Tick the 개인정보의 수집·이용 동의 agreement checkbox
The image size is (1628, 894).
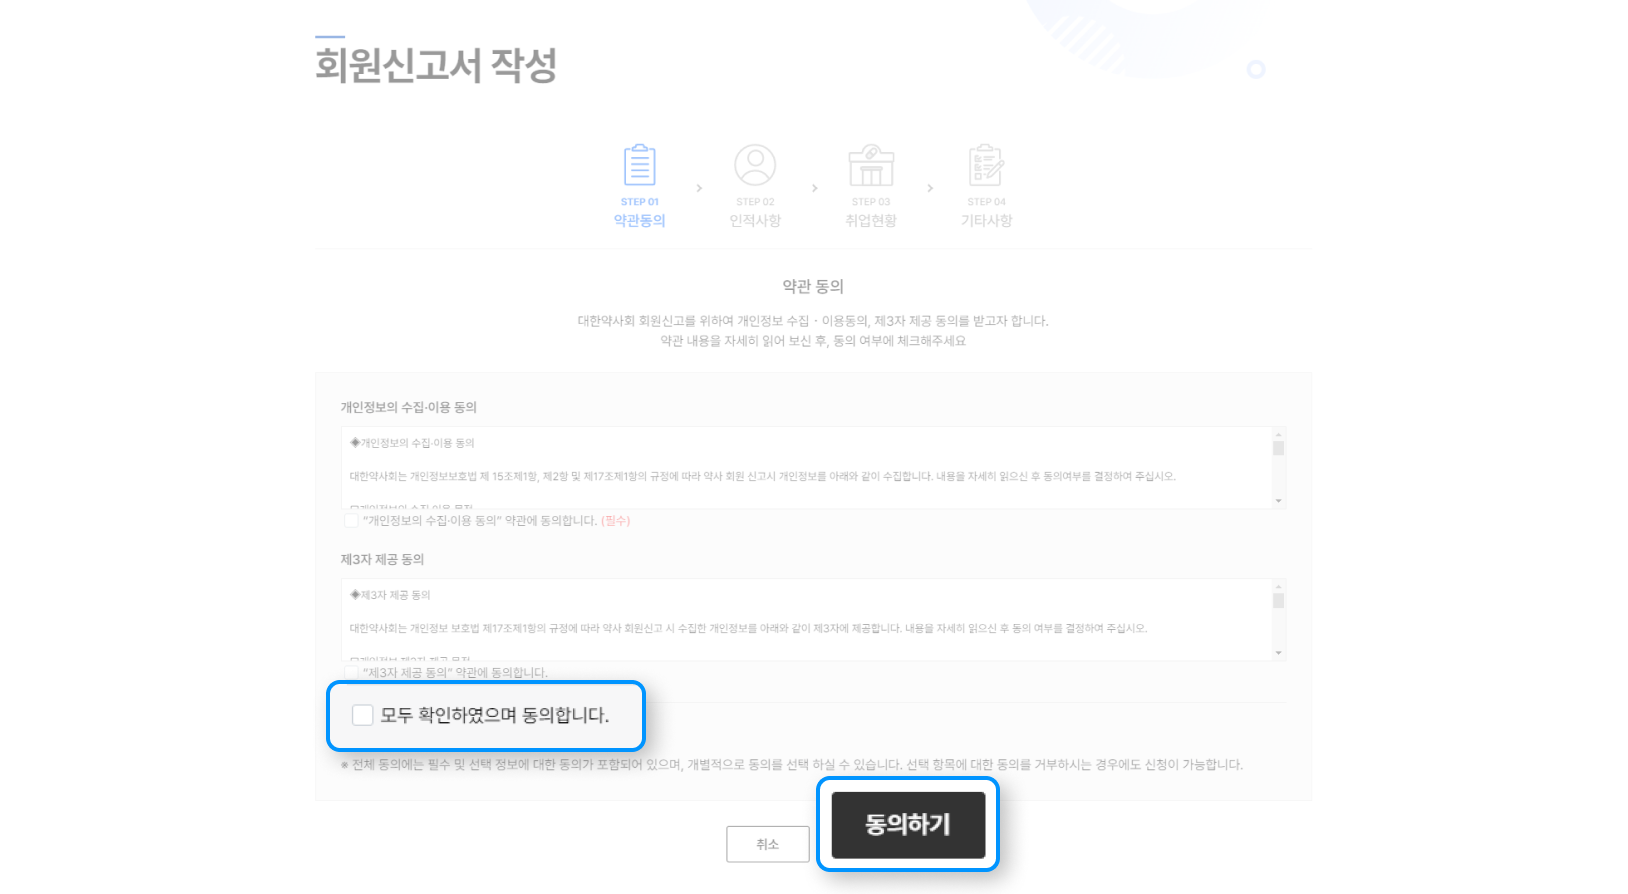pyautogui.click(x=351, y=520)
